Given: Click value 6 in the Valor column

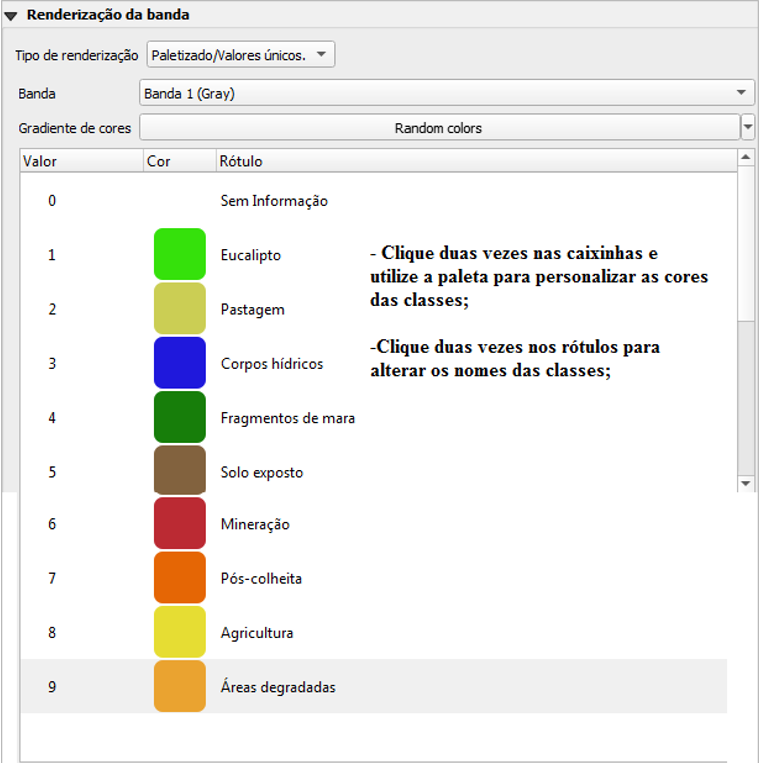Looking at the screenshot, I should click(52, 524).
